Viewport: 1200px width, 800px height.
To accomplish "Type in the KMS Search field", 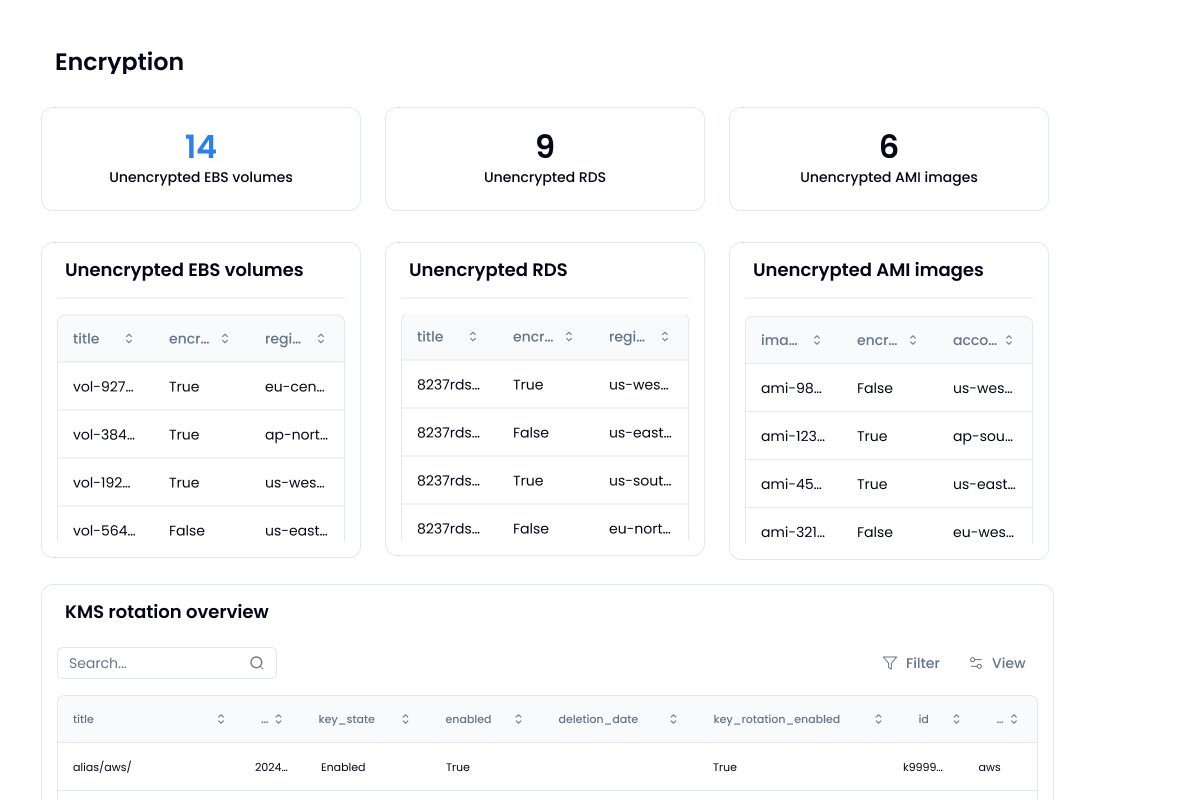I will point(155,663).
